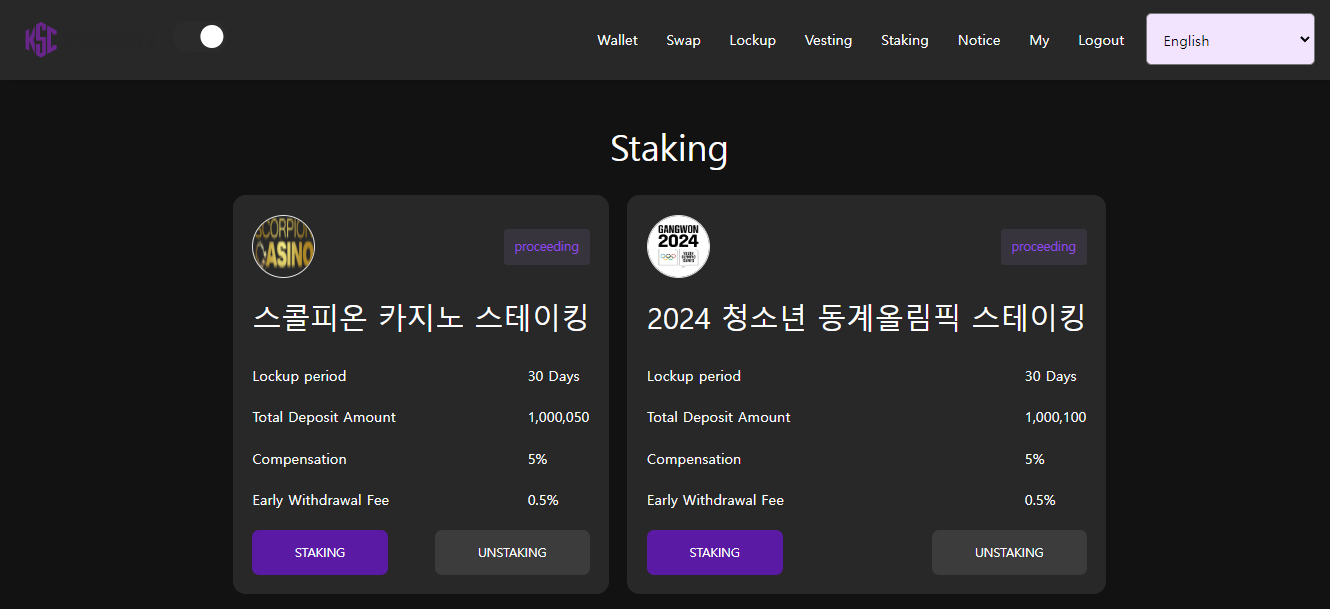Click the Scorpion Casino round logo
The width and height of the screenshot is (1330, 609).
[x=283, y=246]
